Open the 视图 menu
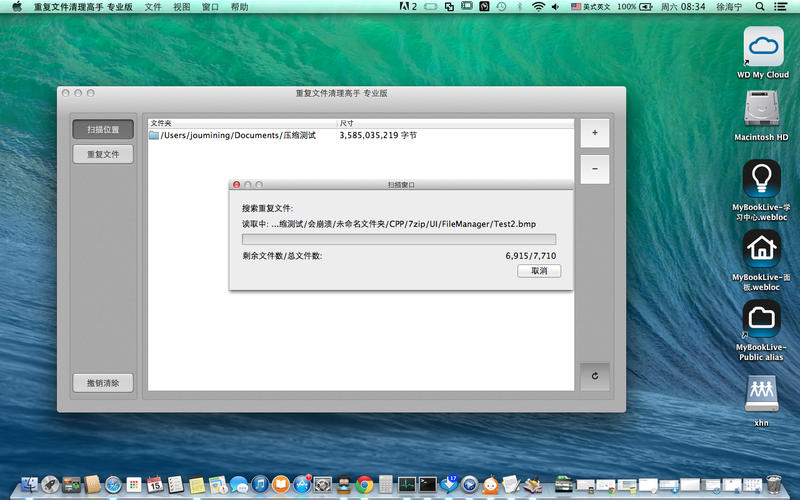800x500 pixels. [181, 7]
